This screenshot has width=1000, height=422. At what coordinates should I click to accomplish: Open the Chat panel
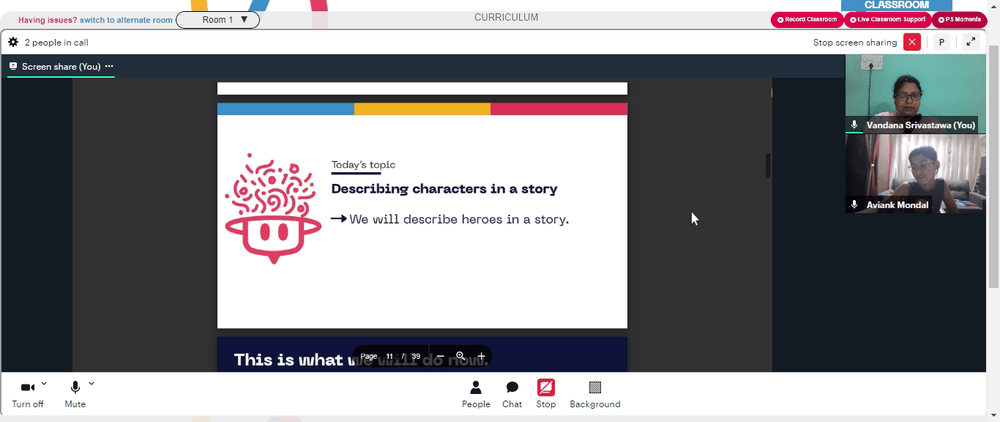coord(511,395)
